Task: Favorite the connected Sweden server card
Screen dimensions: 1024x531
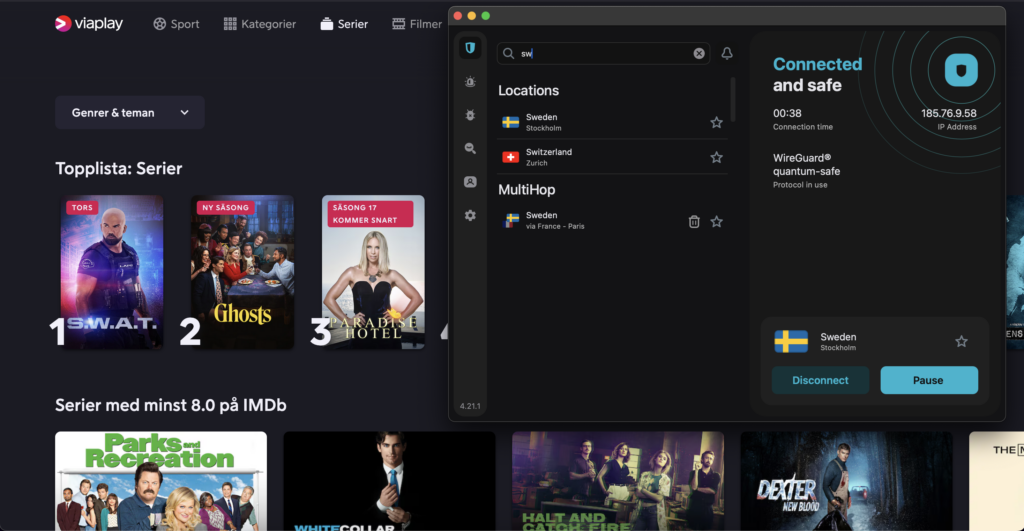Action: 961,341
